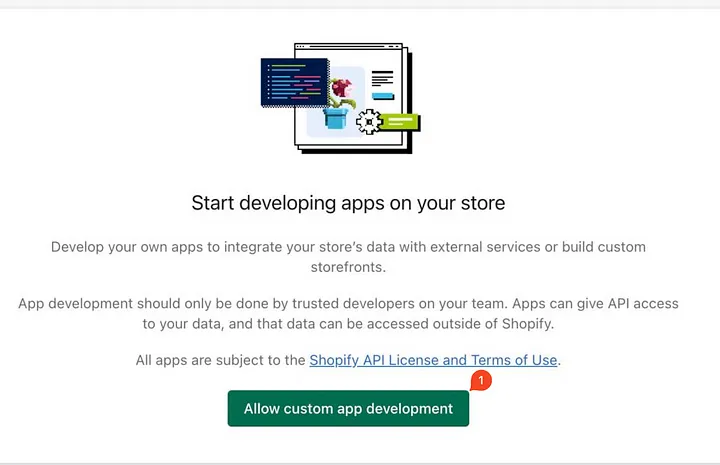Click the 'App development should only' warning paragraph
Viewport: 720px width, 465px height.
point(348,303)
